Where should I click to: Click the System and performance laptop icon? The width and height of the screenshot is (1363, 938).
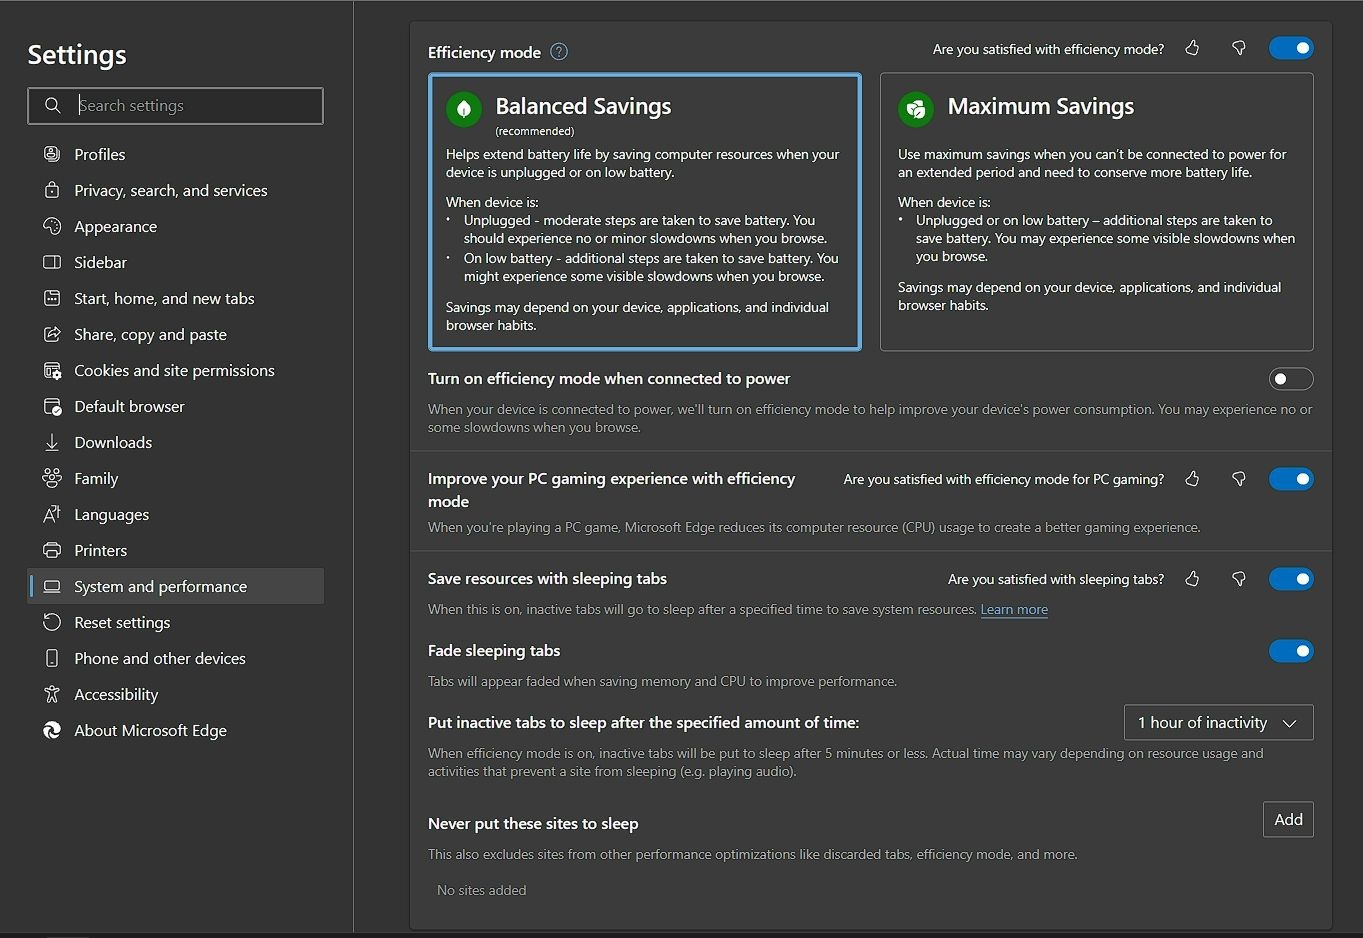click(52, 586)
